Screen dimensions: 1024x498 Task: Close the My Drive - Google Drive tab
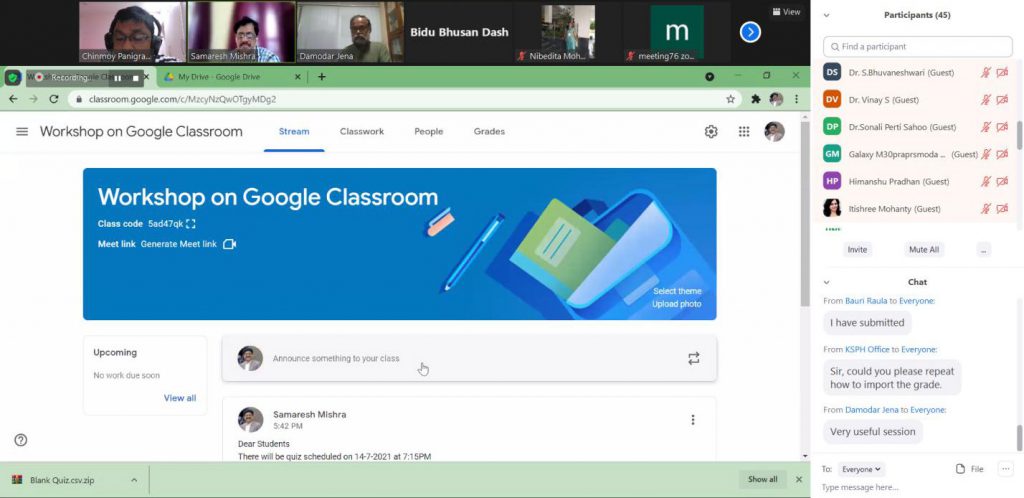point(298,77)
